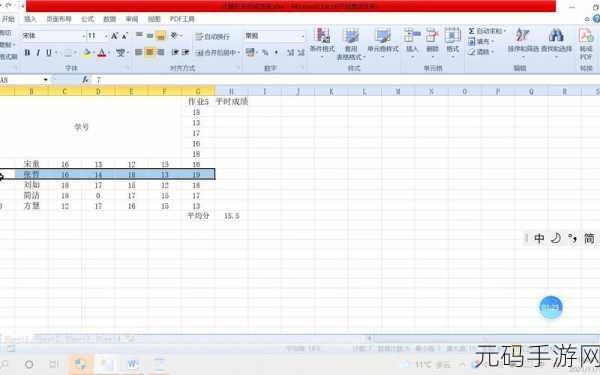Select the 平时成绩 header cell
Viewport: 600px width, 375px height.
pos(232,101)
